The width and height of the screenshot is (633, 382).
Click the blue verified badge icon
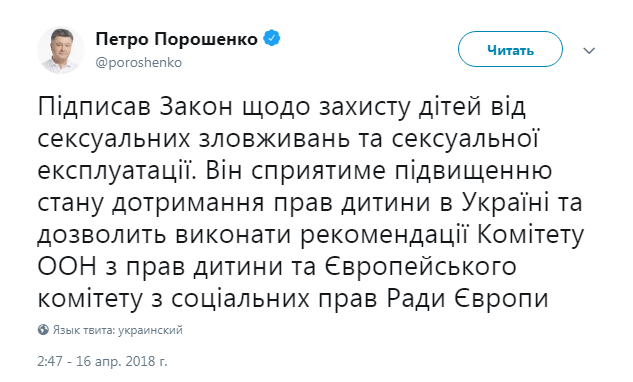pyautogui.click(x=272, y=38)
